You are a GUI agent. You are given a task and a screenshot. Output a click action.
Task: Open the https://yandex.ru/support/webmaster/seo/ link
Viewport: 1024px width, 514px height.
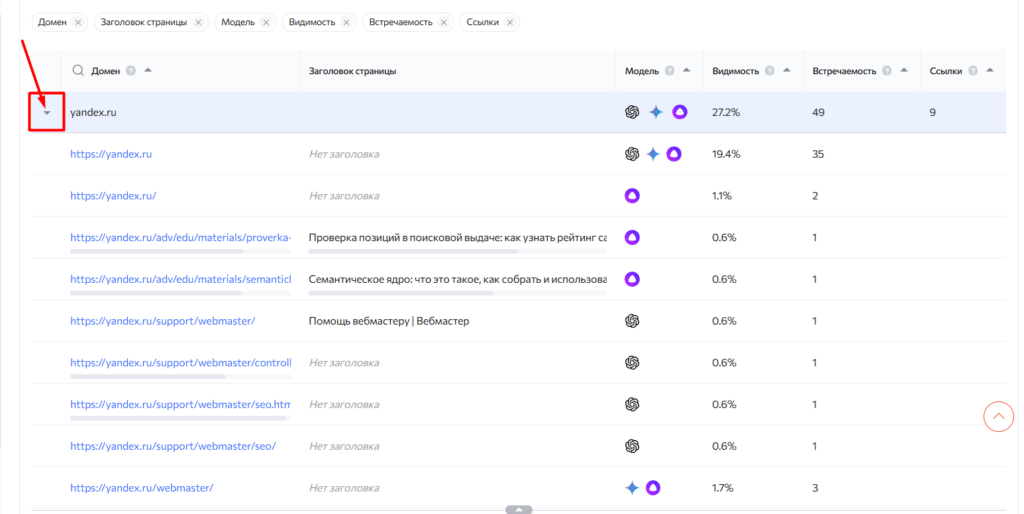click(172, 446)
